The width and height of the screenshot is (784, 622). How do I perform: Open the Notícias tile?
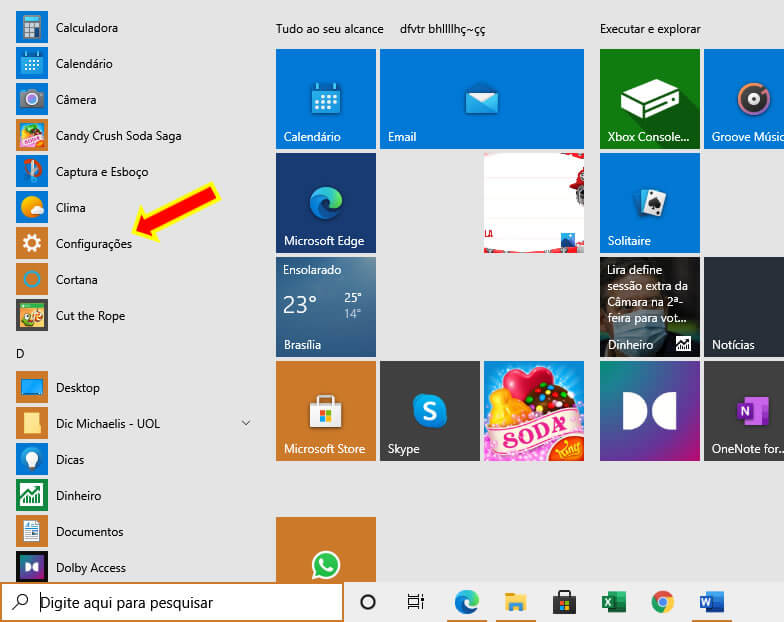pos(744,306)
